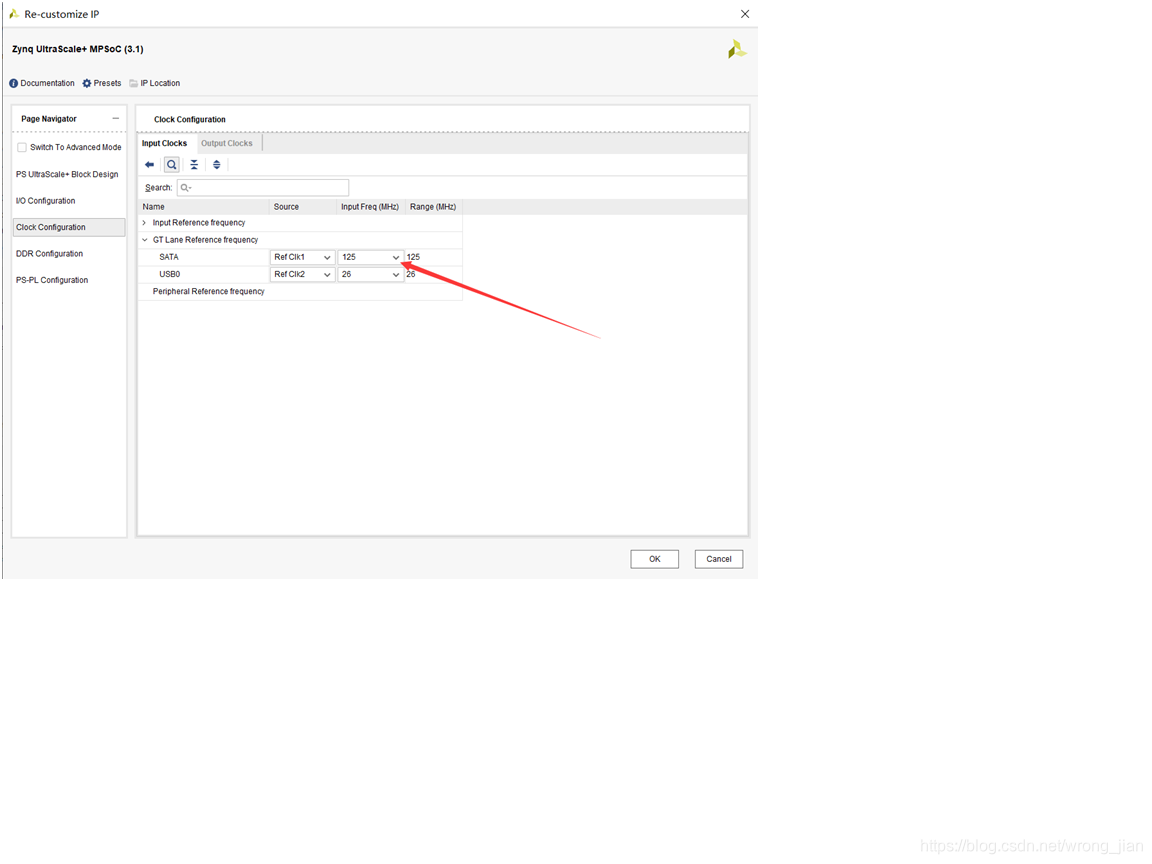
Task: Click Zynq UltraScale+ MPSoC (3.1) title
Action: click(78, 49)
